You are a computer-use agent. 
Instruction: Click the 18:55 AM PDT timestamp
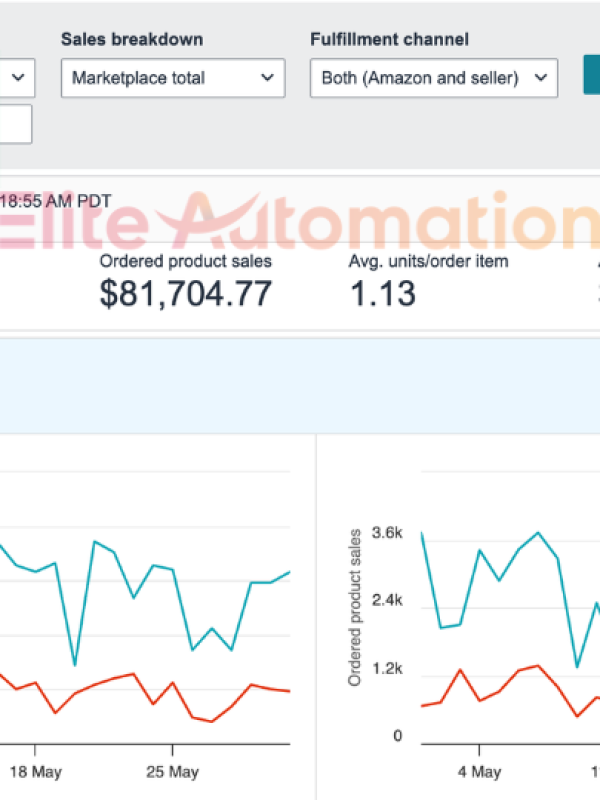coord(55,201)
